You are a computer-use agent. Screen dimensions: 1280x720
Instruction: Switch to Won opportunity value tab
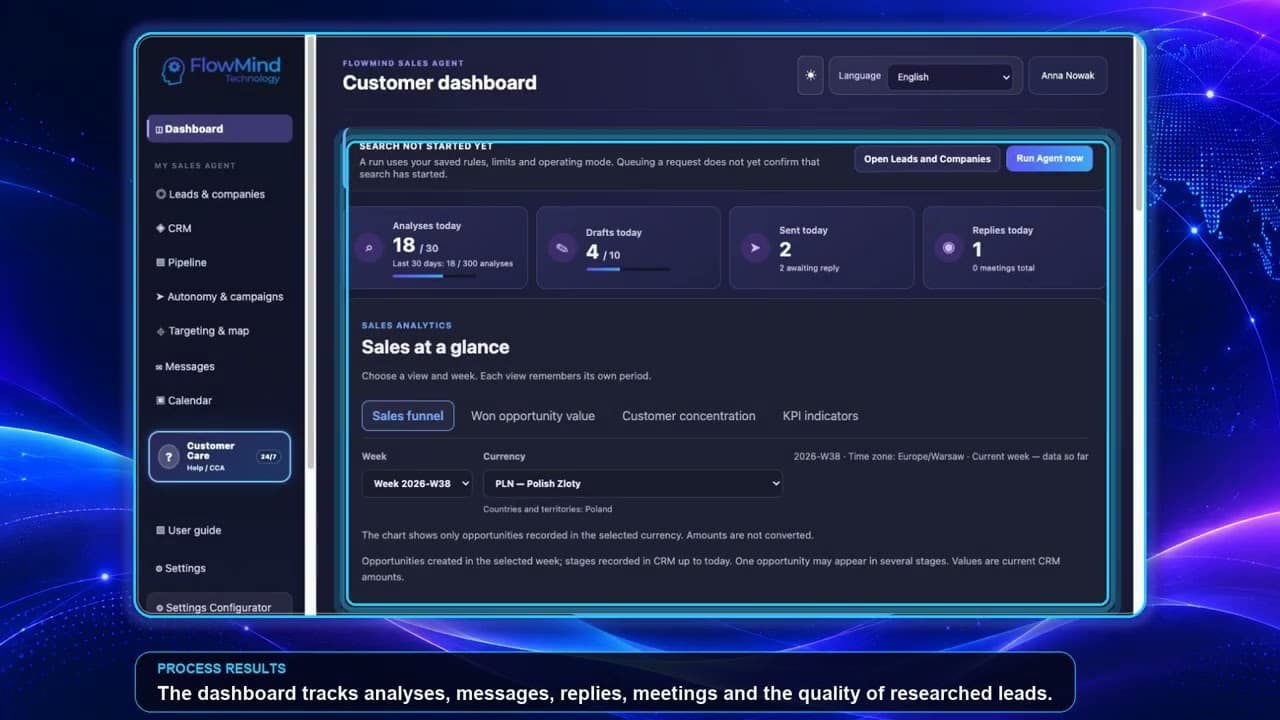(x=533, y=416)
